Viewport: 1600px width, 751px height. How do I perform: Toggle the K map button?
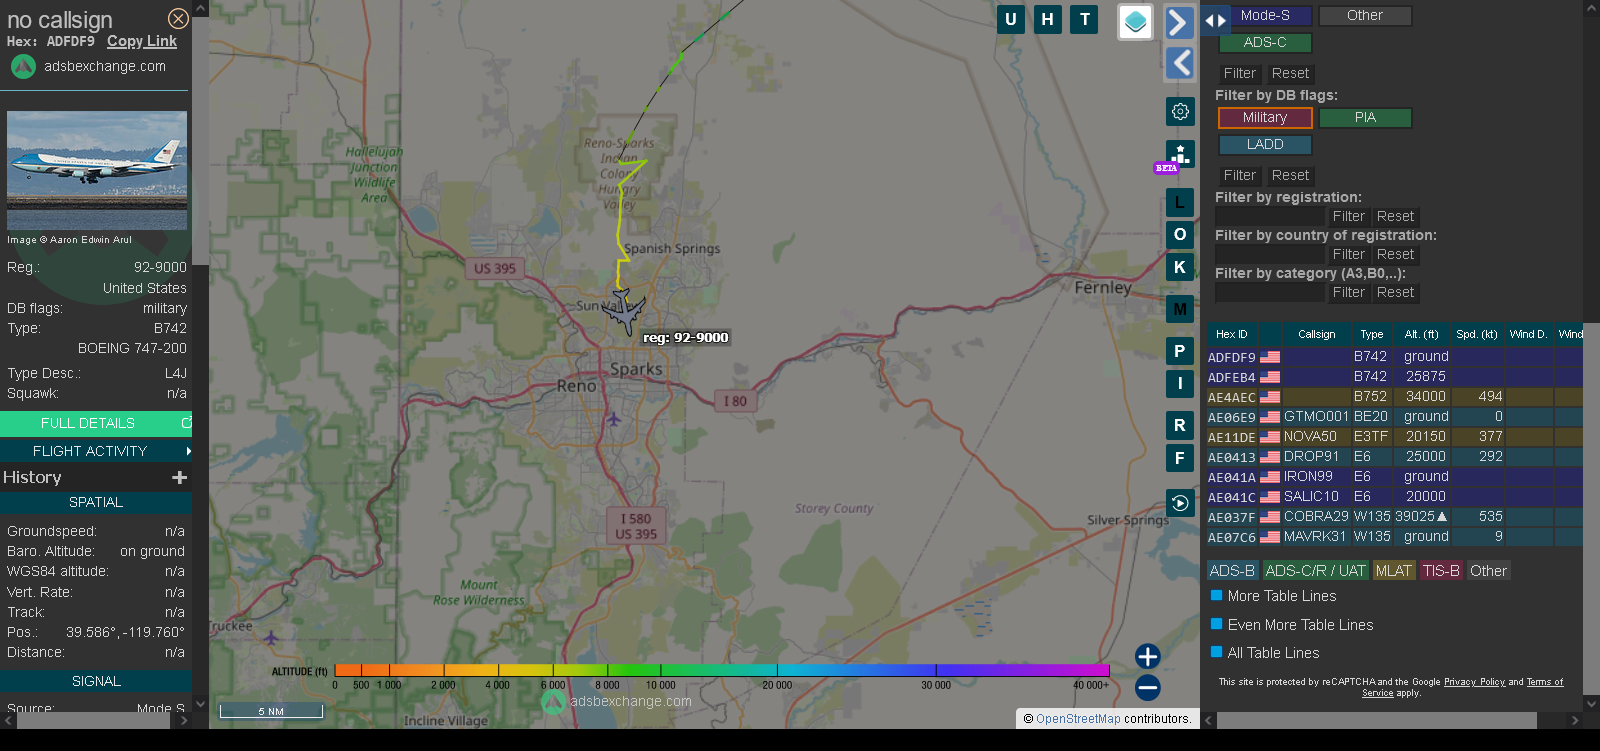pyautogui.click(x=1180, y=267)
